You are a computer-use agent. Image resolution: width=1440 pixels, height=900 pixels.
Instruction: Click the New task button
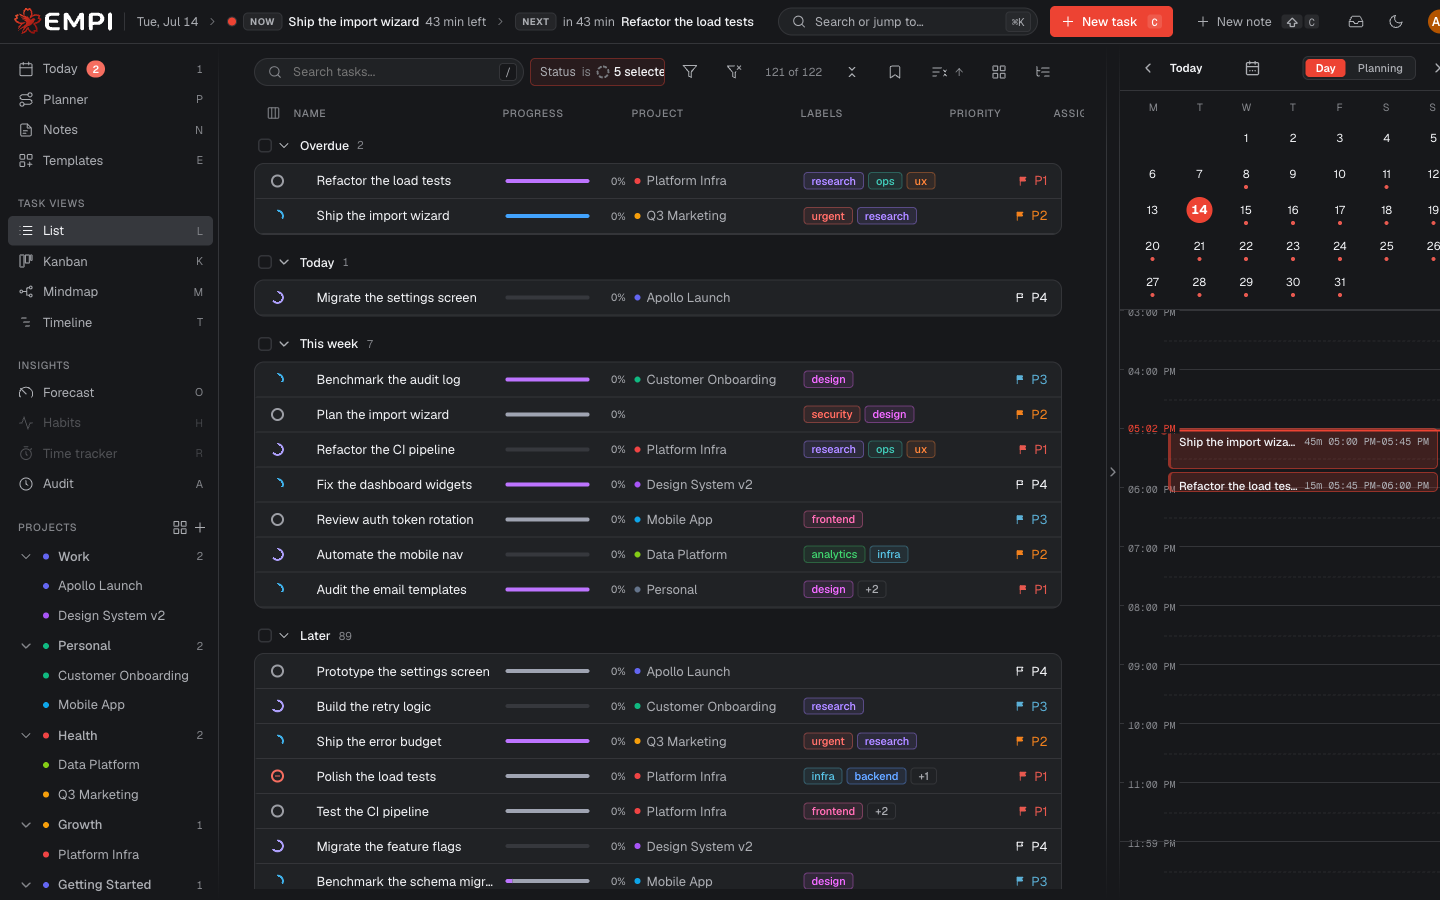coord(1111,21)
